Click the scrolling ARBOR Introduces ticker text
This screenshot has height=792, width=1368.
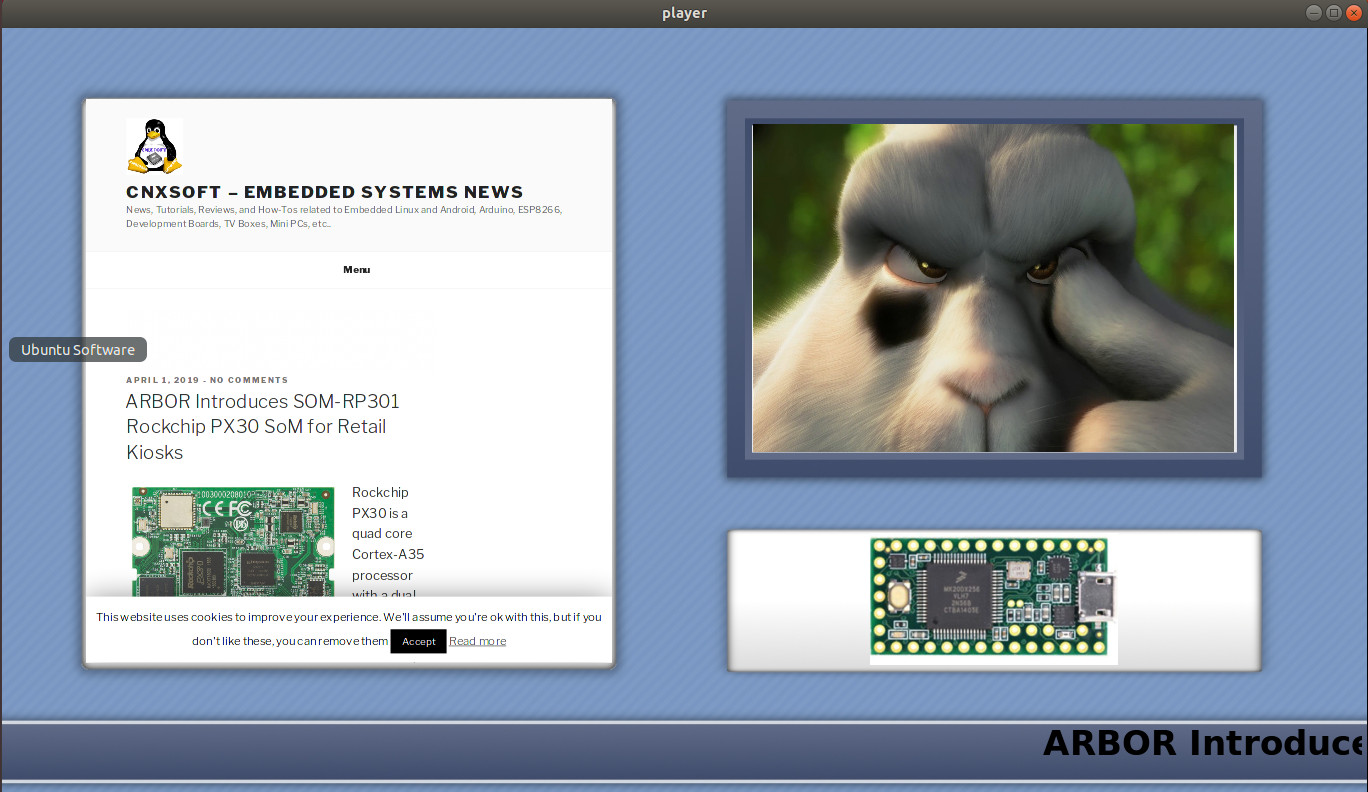pos(1204,743)
